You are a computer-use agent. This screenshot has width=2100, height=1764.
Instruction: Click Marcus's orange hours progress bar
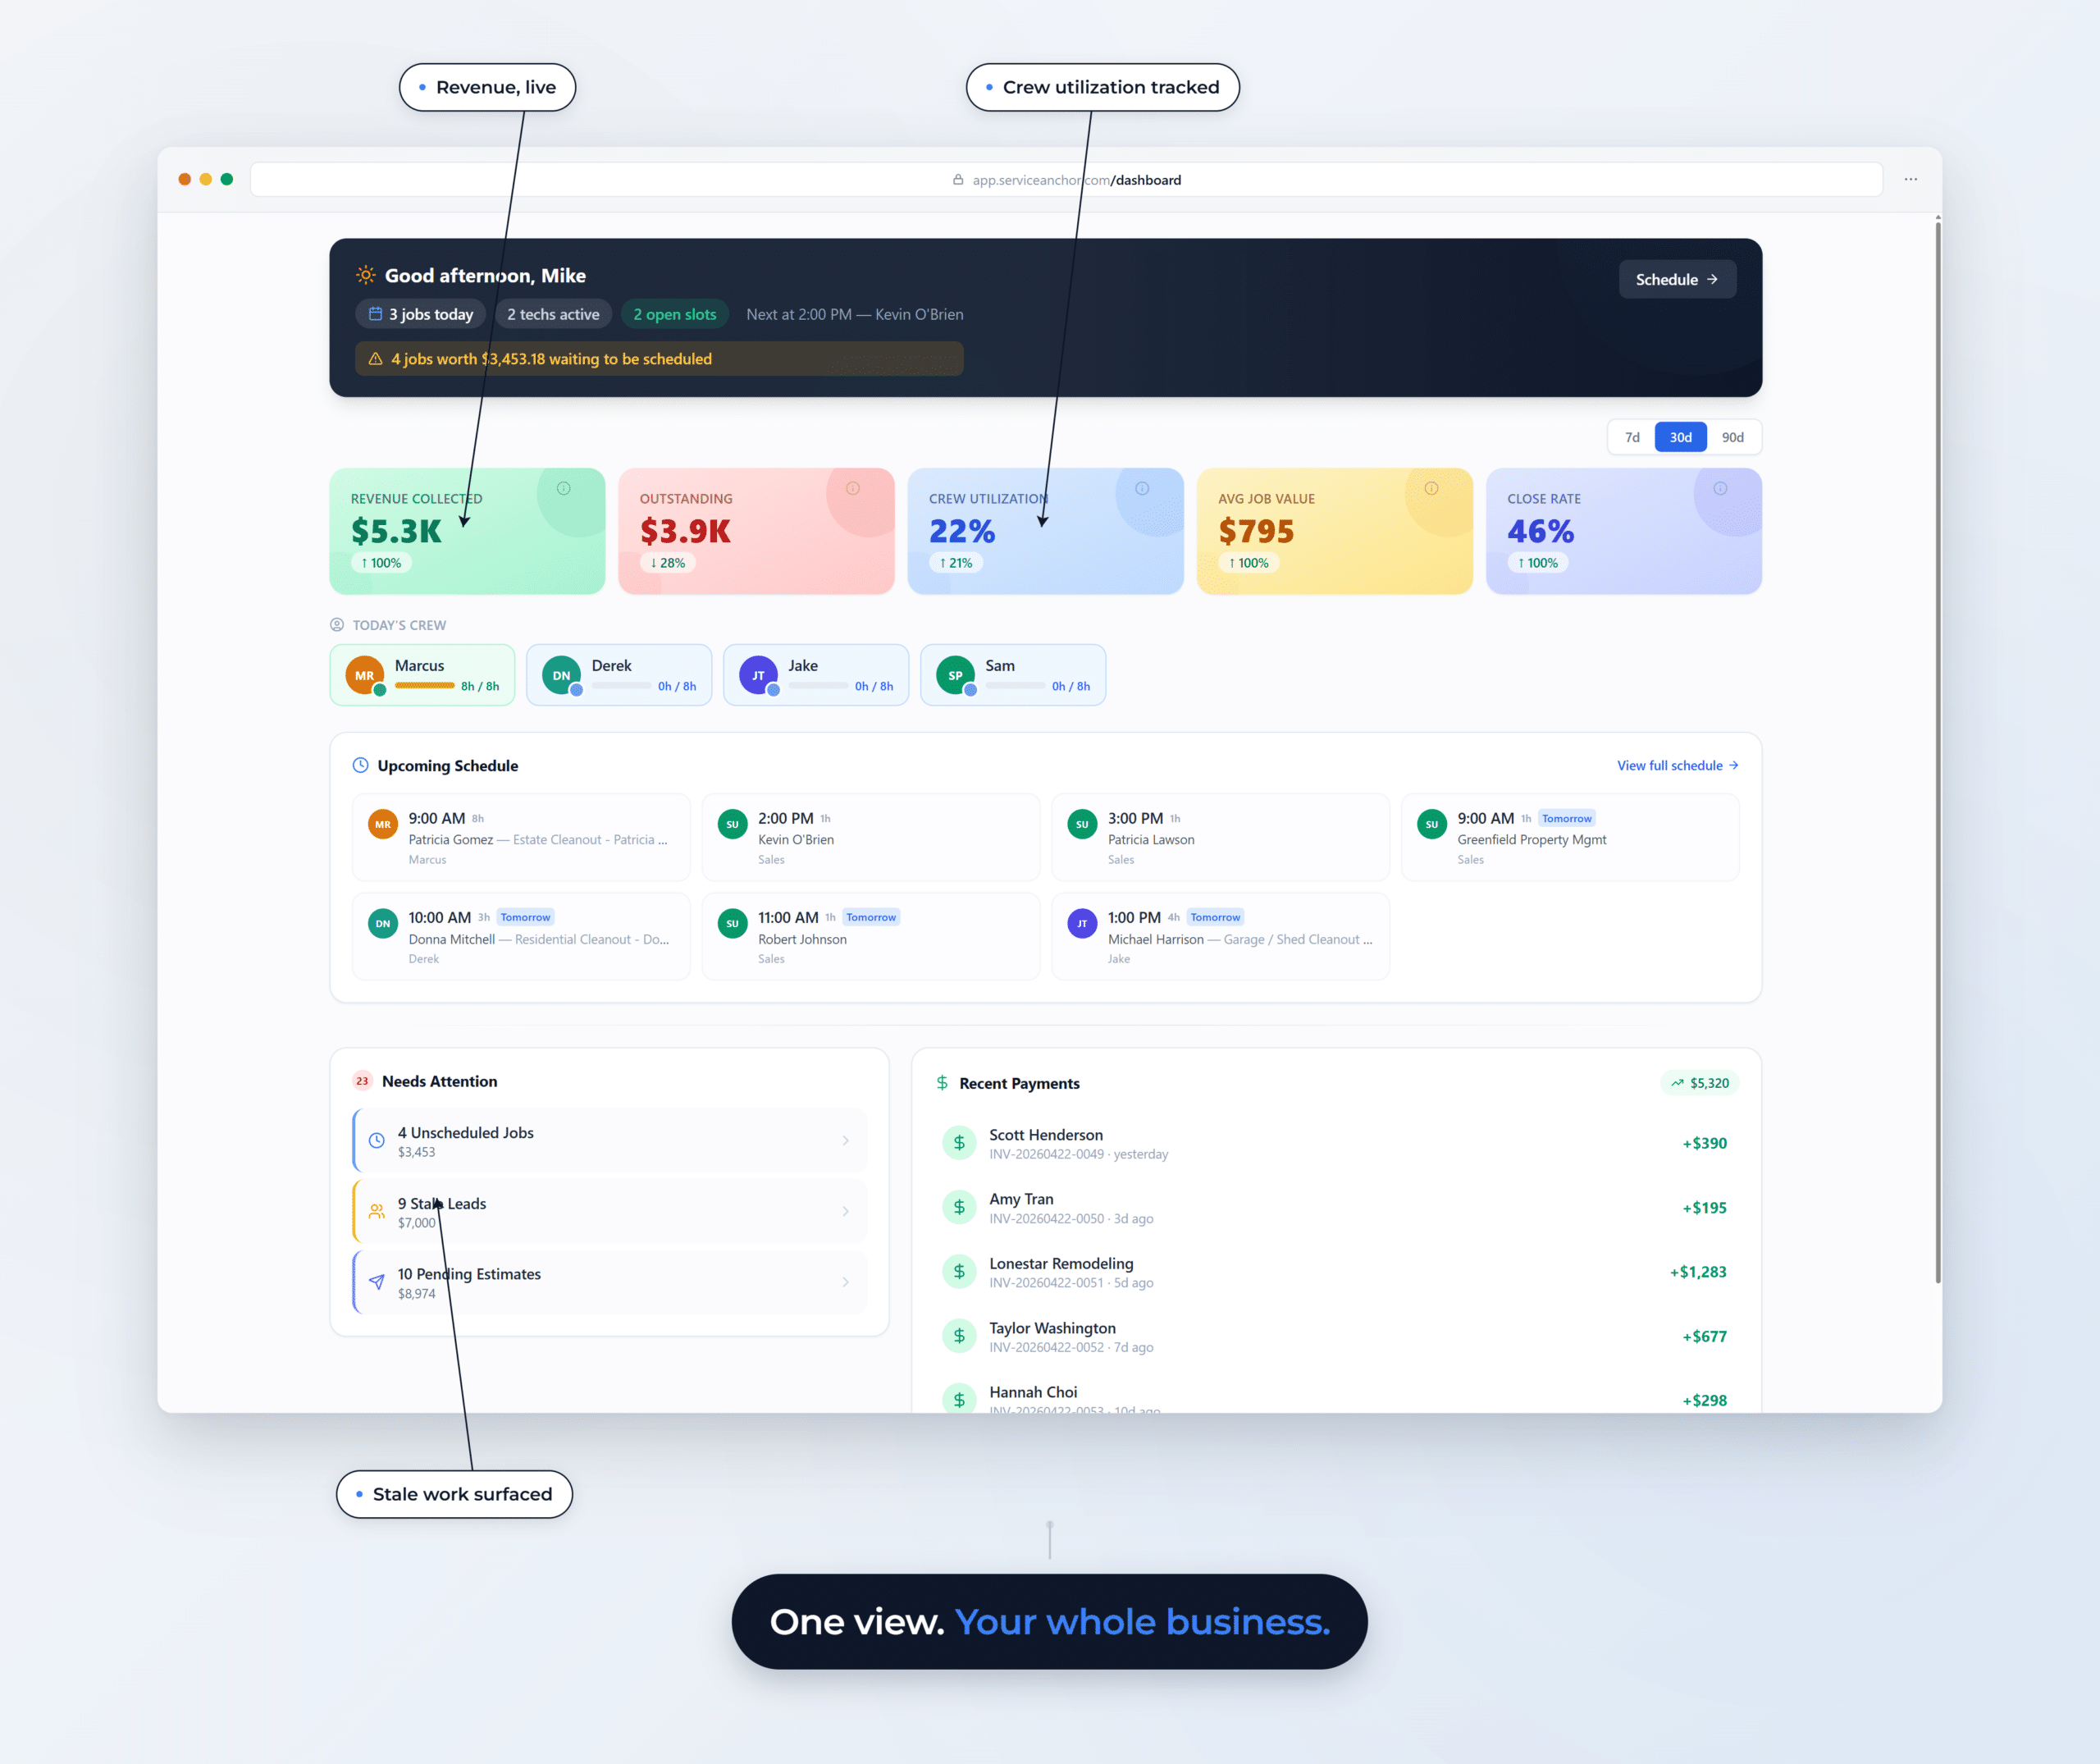click(x=425, y=686)
